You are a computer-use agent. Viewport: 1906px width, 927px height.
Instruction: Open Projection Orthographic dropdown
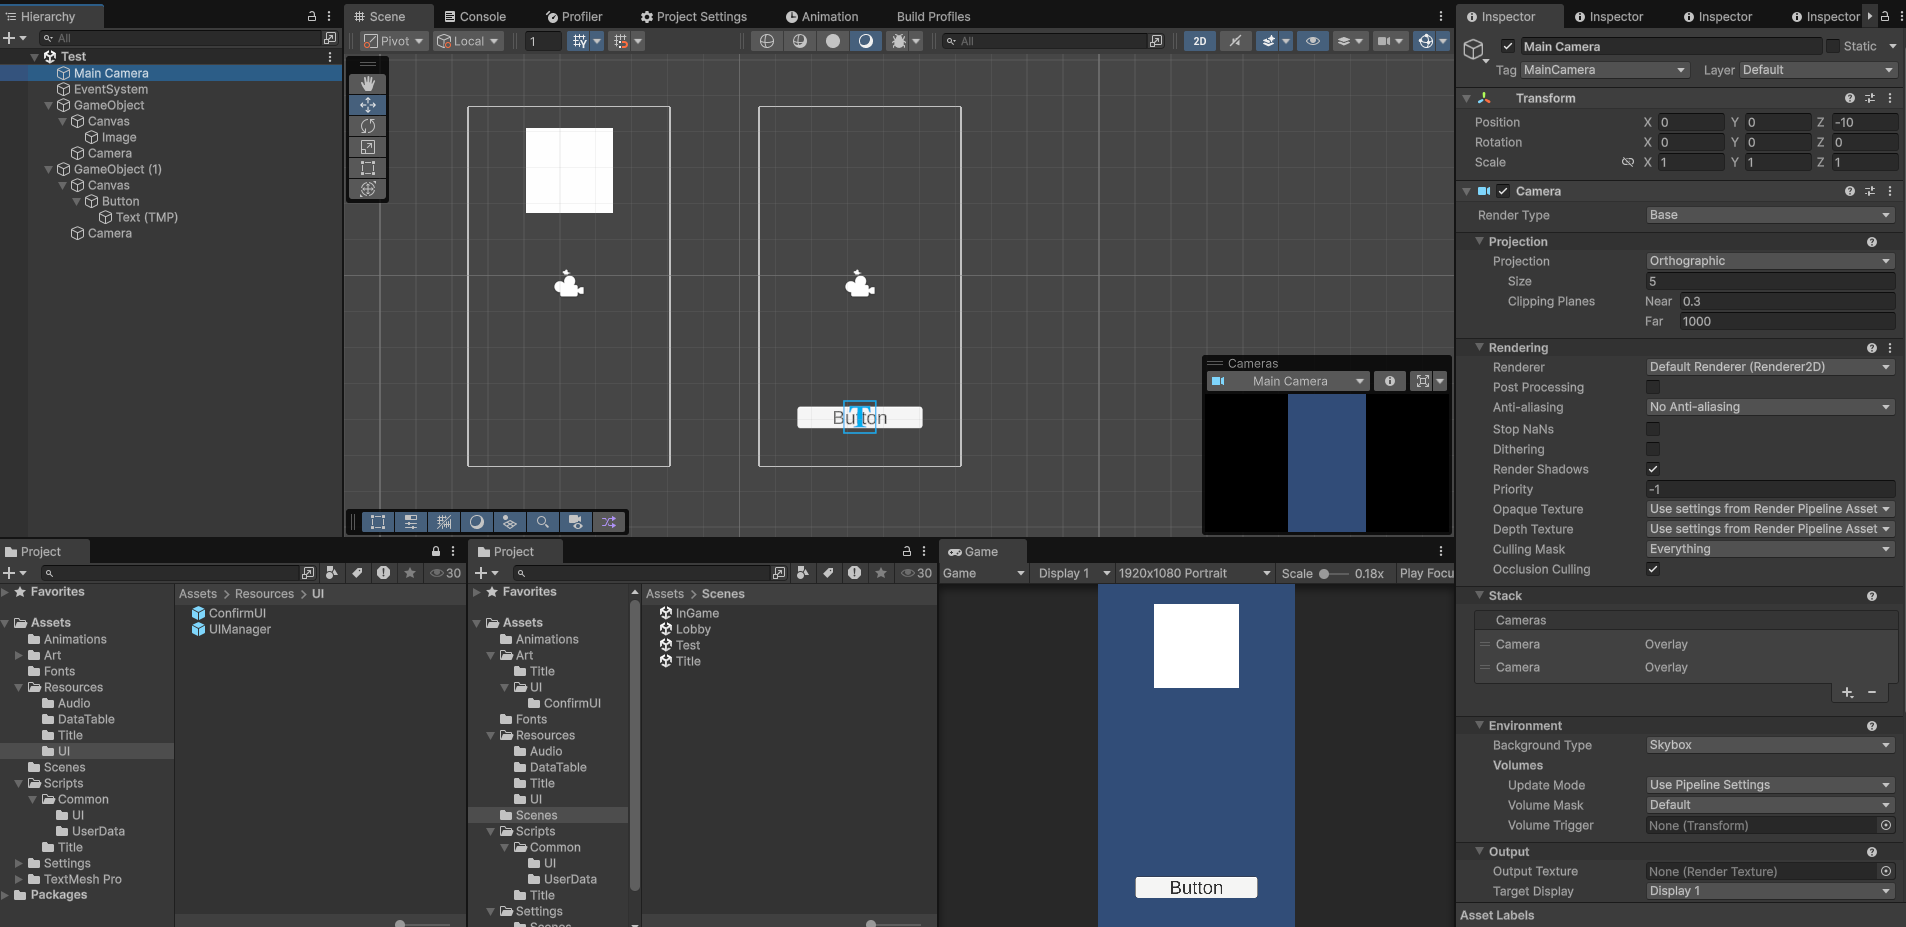1770,261
